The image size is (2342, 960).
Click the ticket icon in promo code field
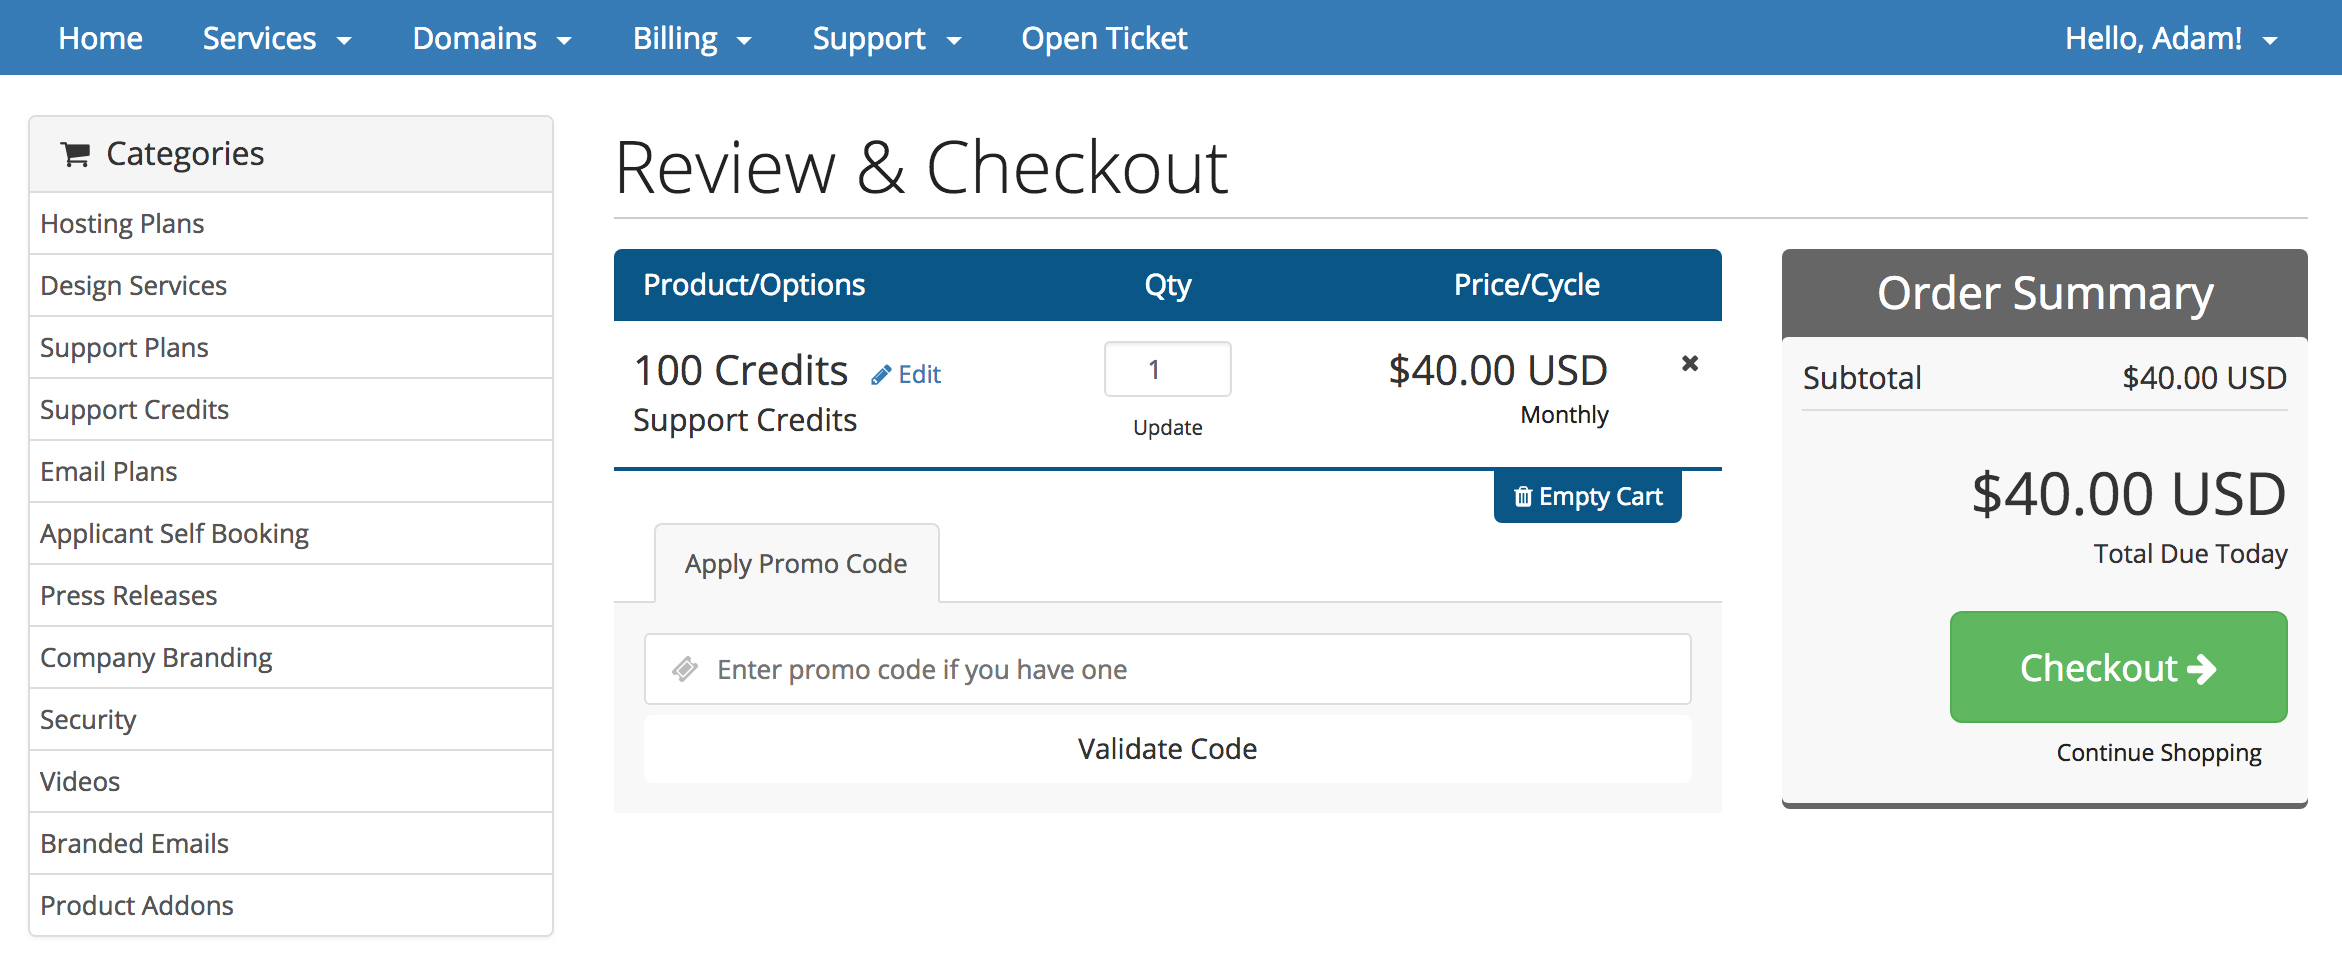click(x=685, y=669)
